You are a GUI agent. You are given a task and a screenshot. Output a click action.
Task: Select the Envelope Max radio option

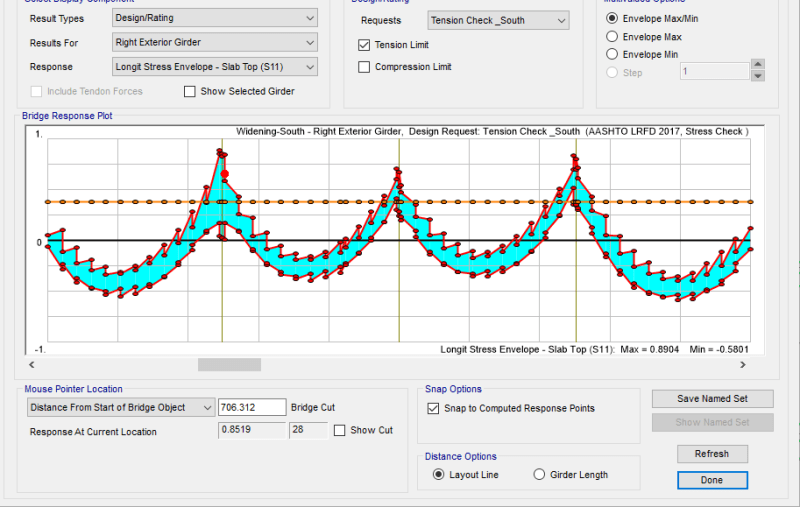pos(612,37)
